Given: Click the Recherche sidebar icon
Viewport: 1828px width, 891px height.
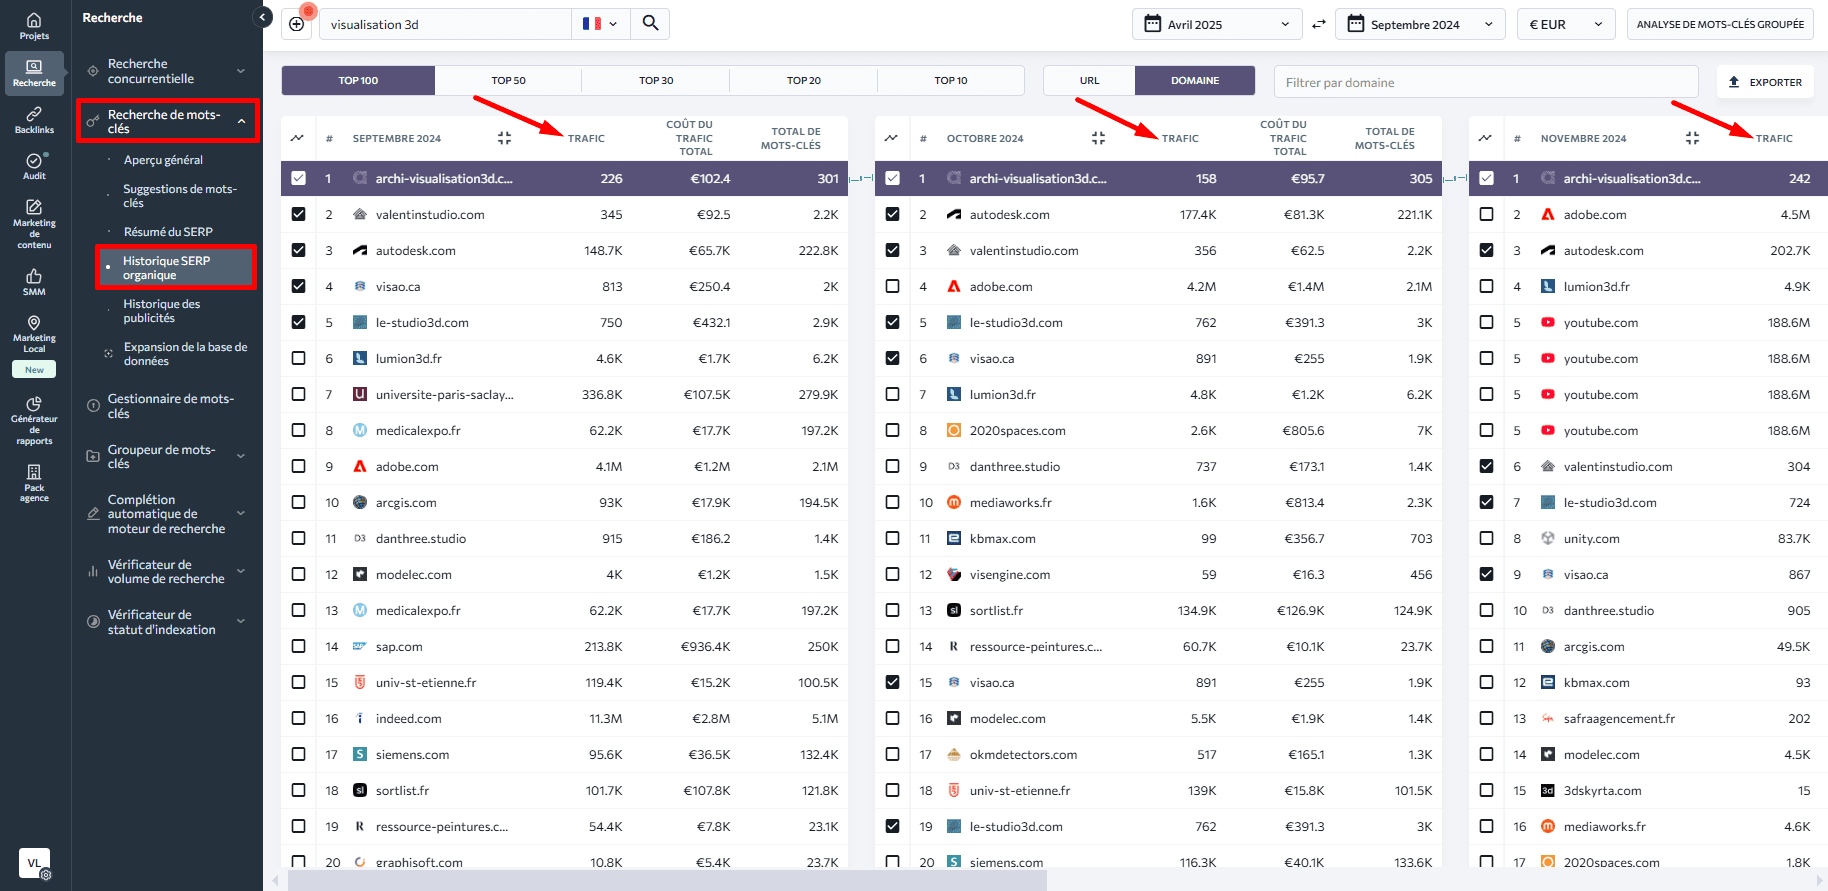Looking at the screenshot, I should (34, 73).
